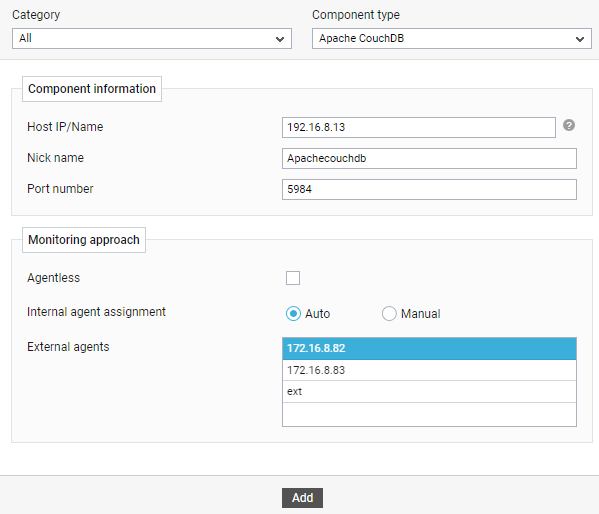Select Auto internal agent assignment
Image resolution: width=599 pixels, height=514 pixels.
(293, 314)
